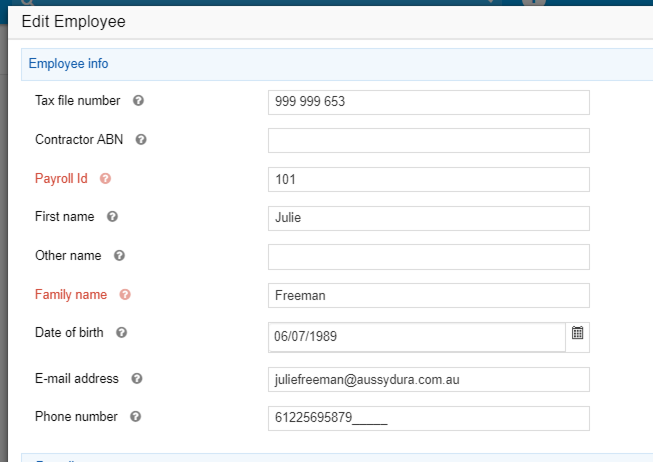Focus the Phone number input field

pos(428,418)
